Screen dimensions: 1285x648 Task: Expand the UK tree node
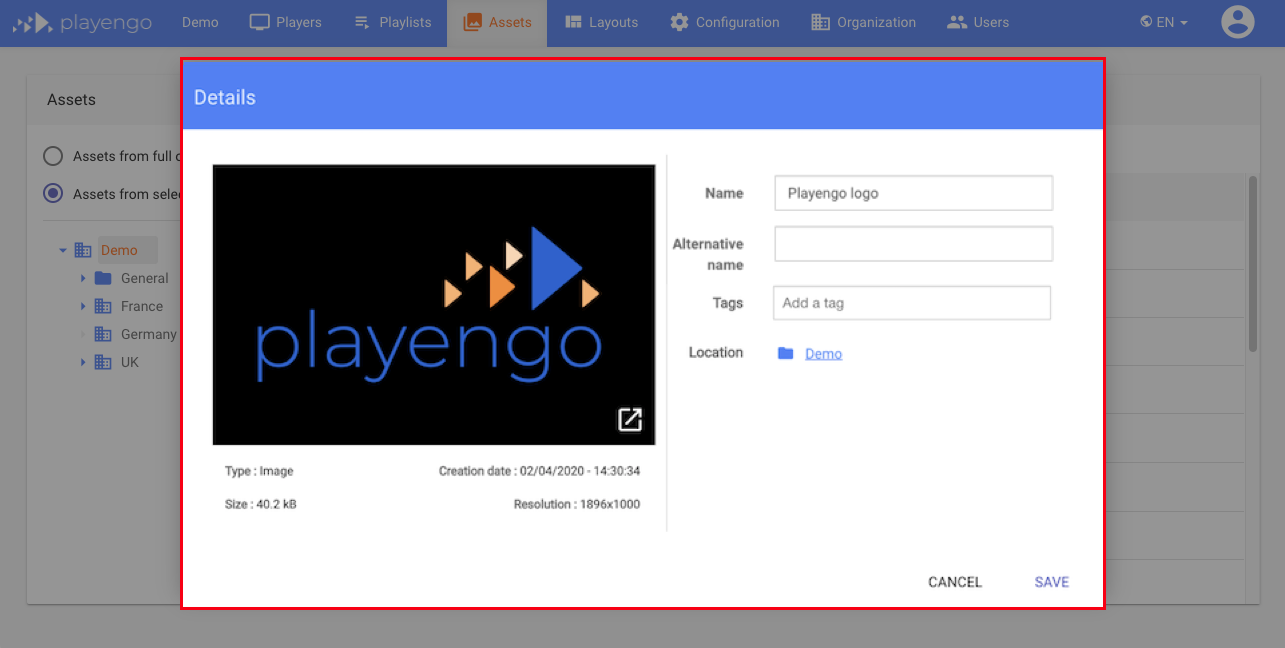pyautogui.click(x=83, y=362)
